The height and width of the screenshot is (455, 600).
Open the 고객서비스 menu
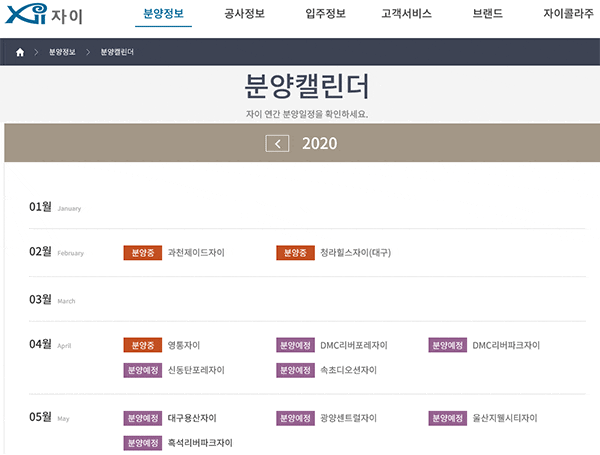406,14
